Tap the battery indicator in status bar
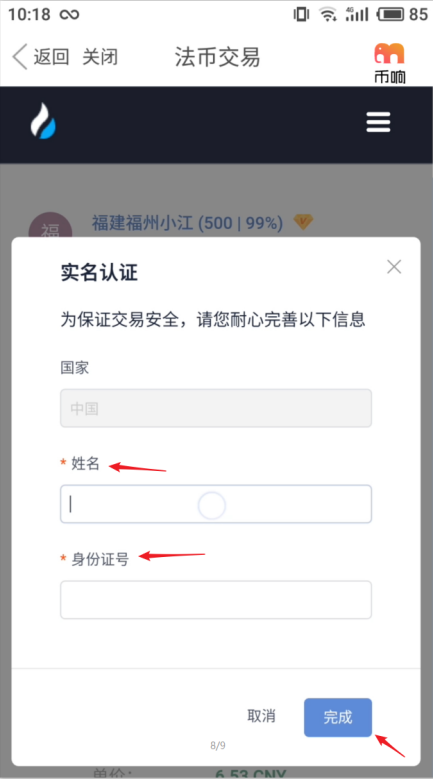 coord(391,14)
